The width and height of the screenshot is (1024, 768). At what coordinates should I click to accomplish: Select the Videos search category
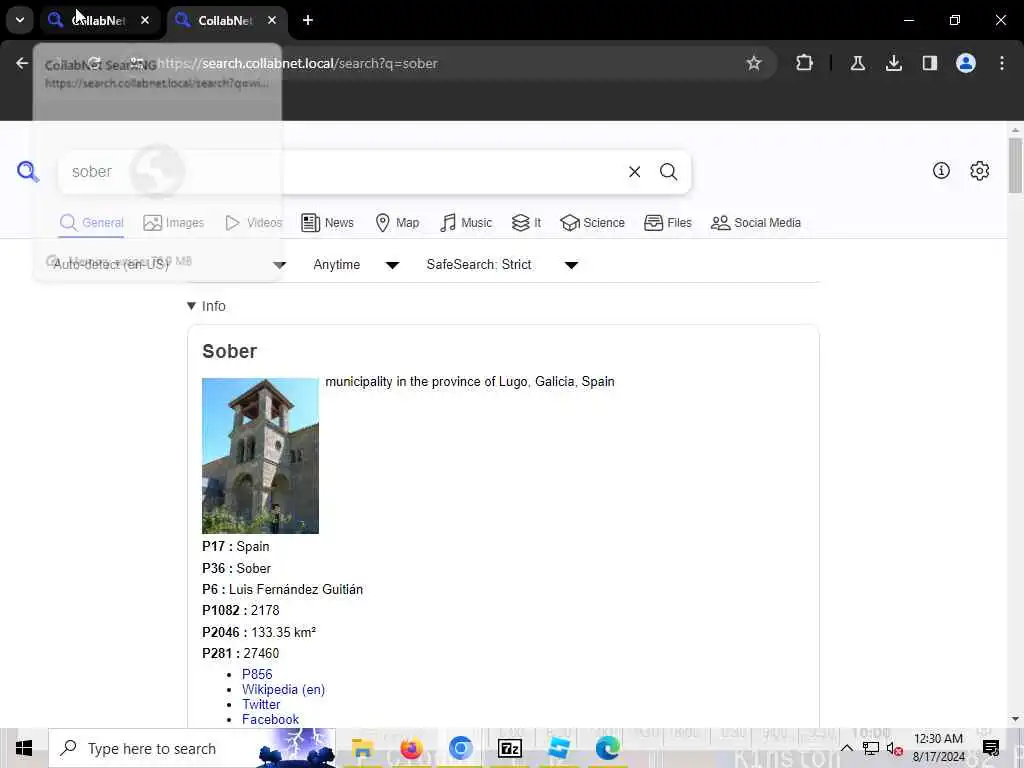[x=253, y=223]
